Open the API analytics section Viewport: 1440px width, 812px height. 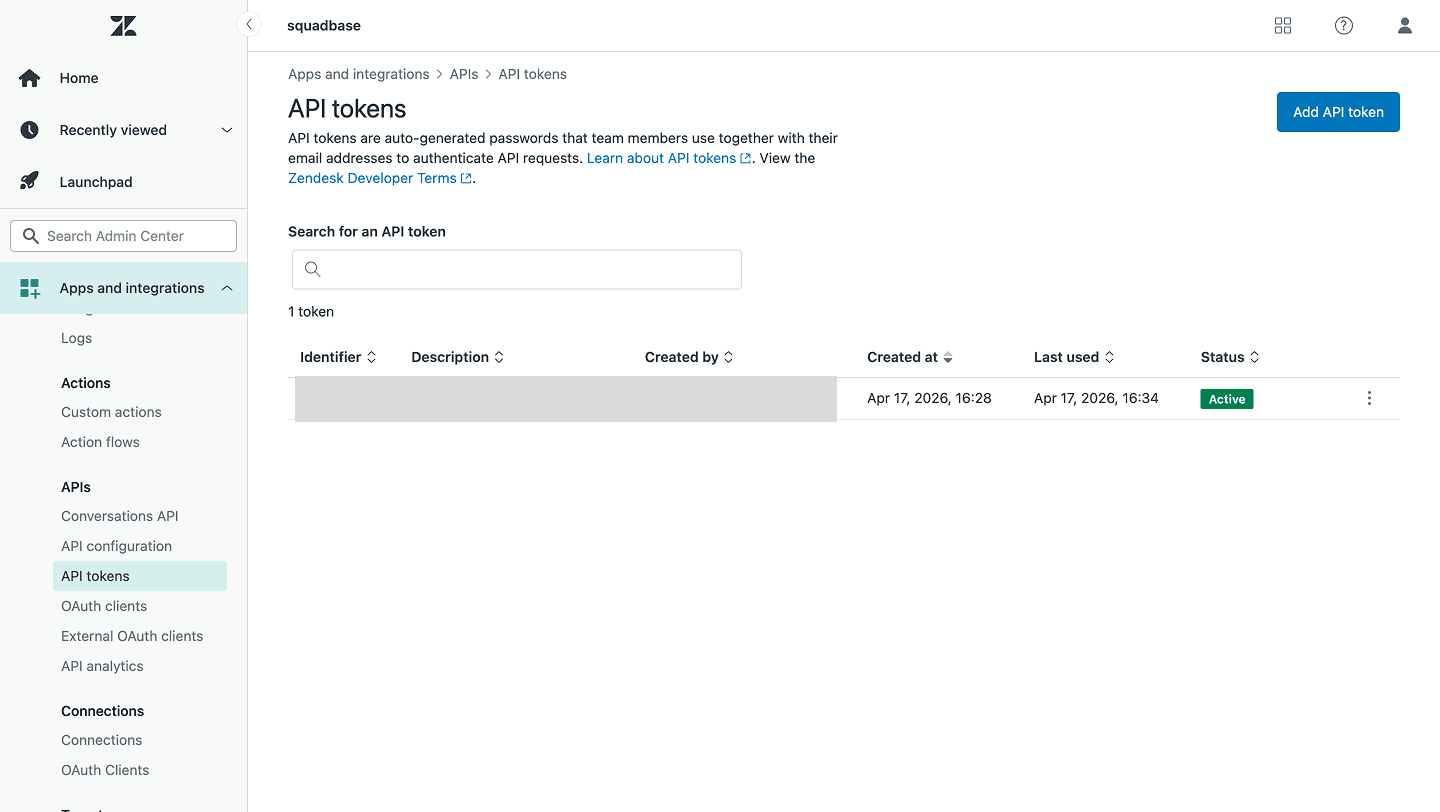(x=102, y=665)
